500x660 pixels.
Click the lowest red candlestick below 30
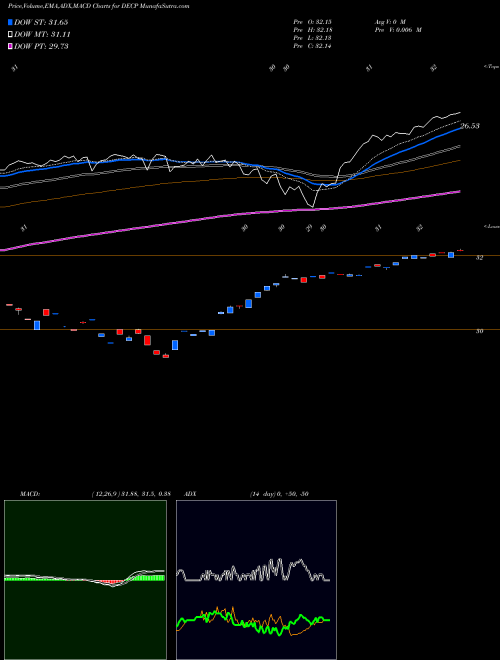[166, 356]
